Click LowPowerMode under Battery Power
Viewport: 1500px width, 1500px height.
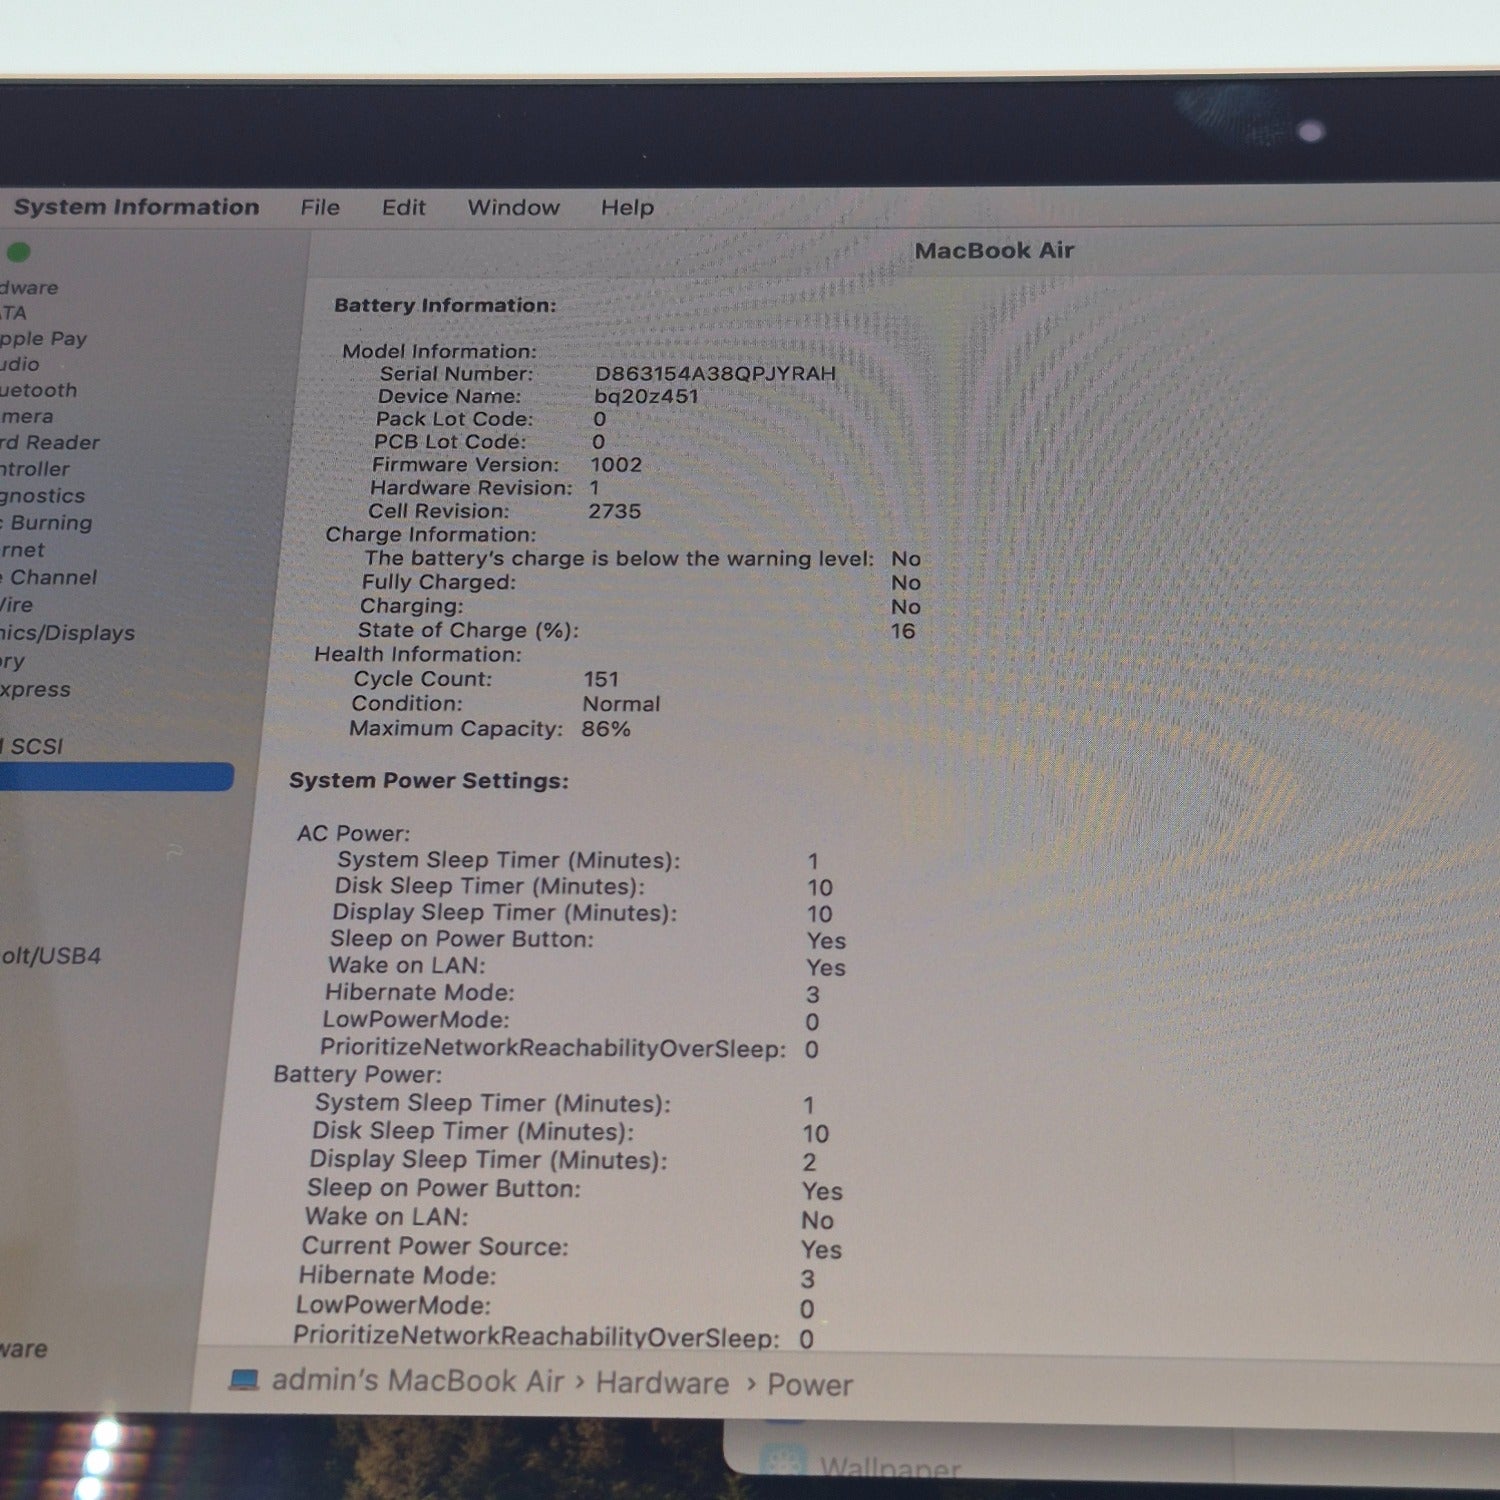pyautogui.click(x=393, y=1305)
